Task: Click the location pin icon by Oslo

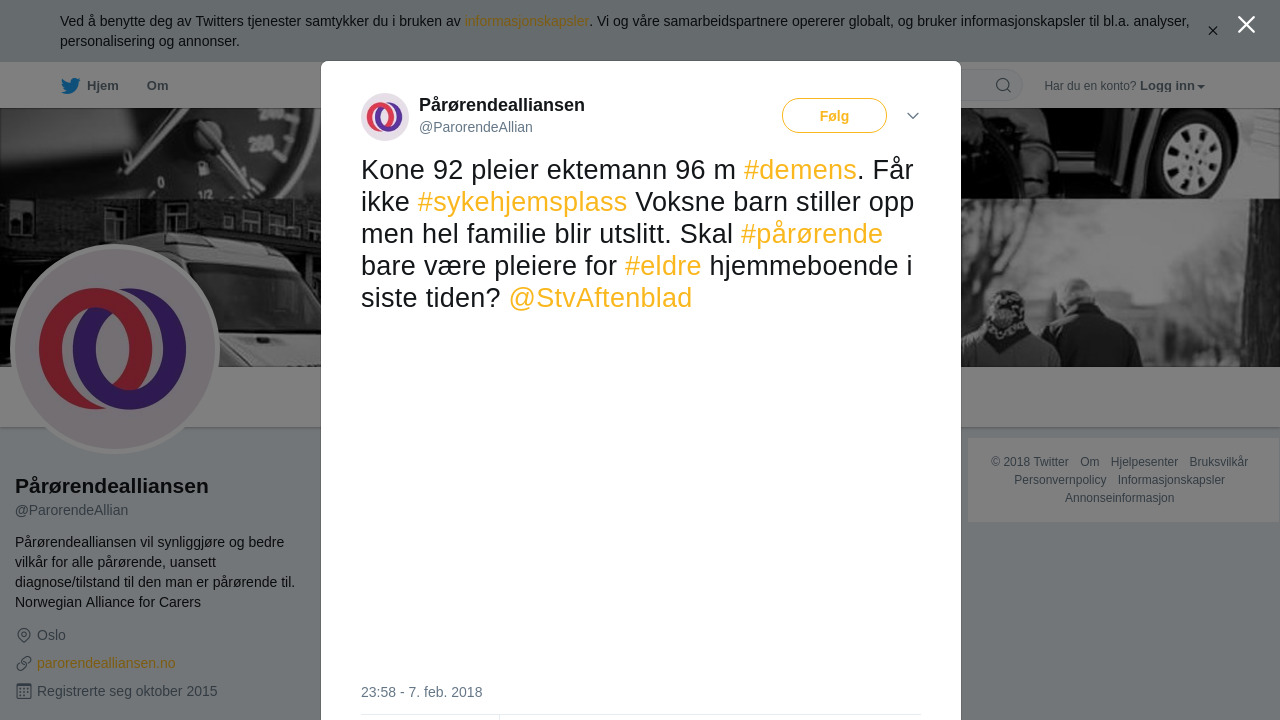Action: click(x=24, y=635)
